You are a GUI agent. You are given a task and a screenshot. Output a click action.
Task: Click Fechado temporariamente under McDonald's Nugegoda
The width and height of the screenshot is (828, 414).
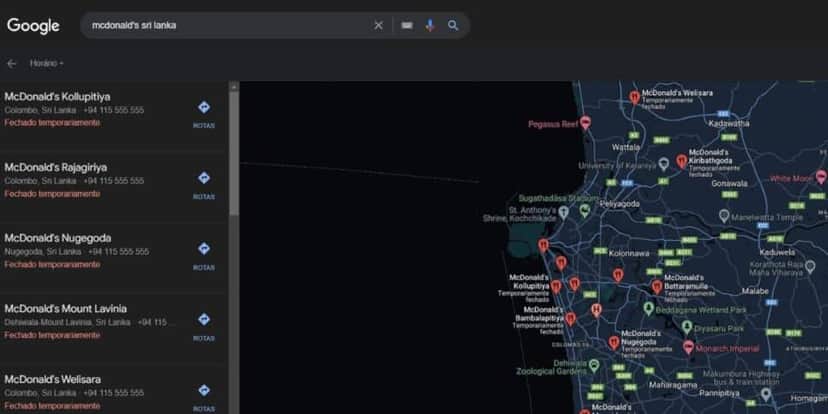[x=52, y=265]
